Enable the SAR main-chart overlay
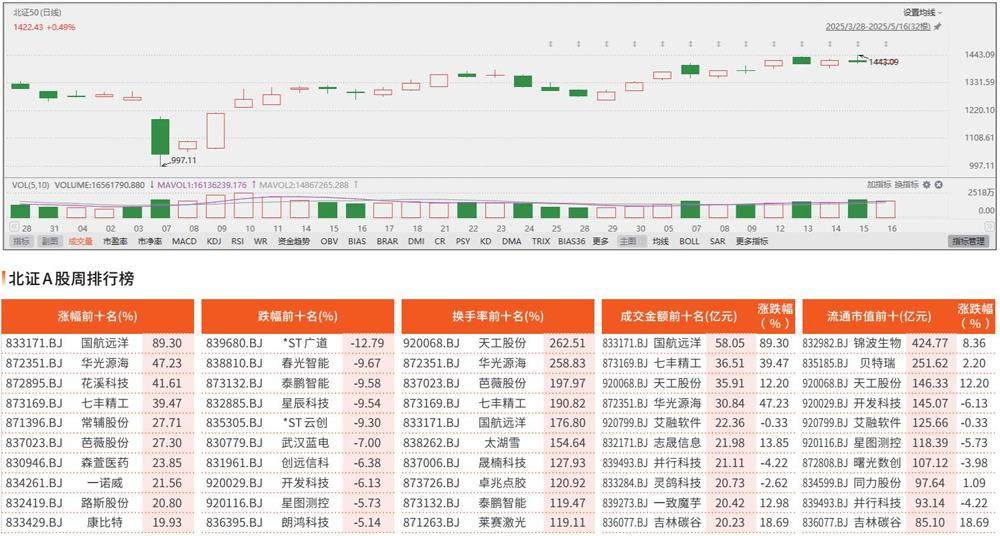1000x536 pixels. (717, 241)
